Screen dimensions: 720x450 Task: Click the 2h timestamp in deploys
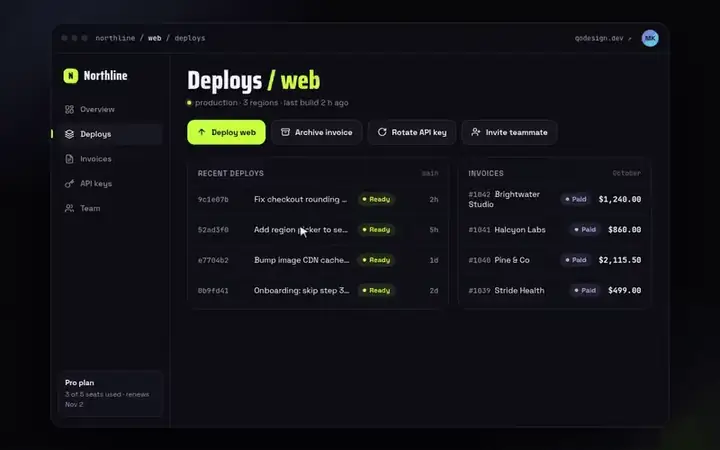[x=434, y=199]
